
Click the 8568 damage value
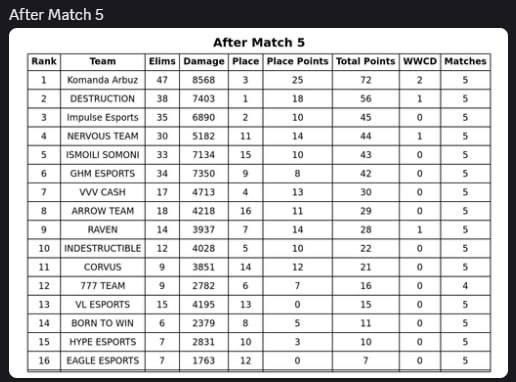204,80
